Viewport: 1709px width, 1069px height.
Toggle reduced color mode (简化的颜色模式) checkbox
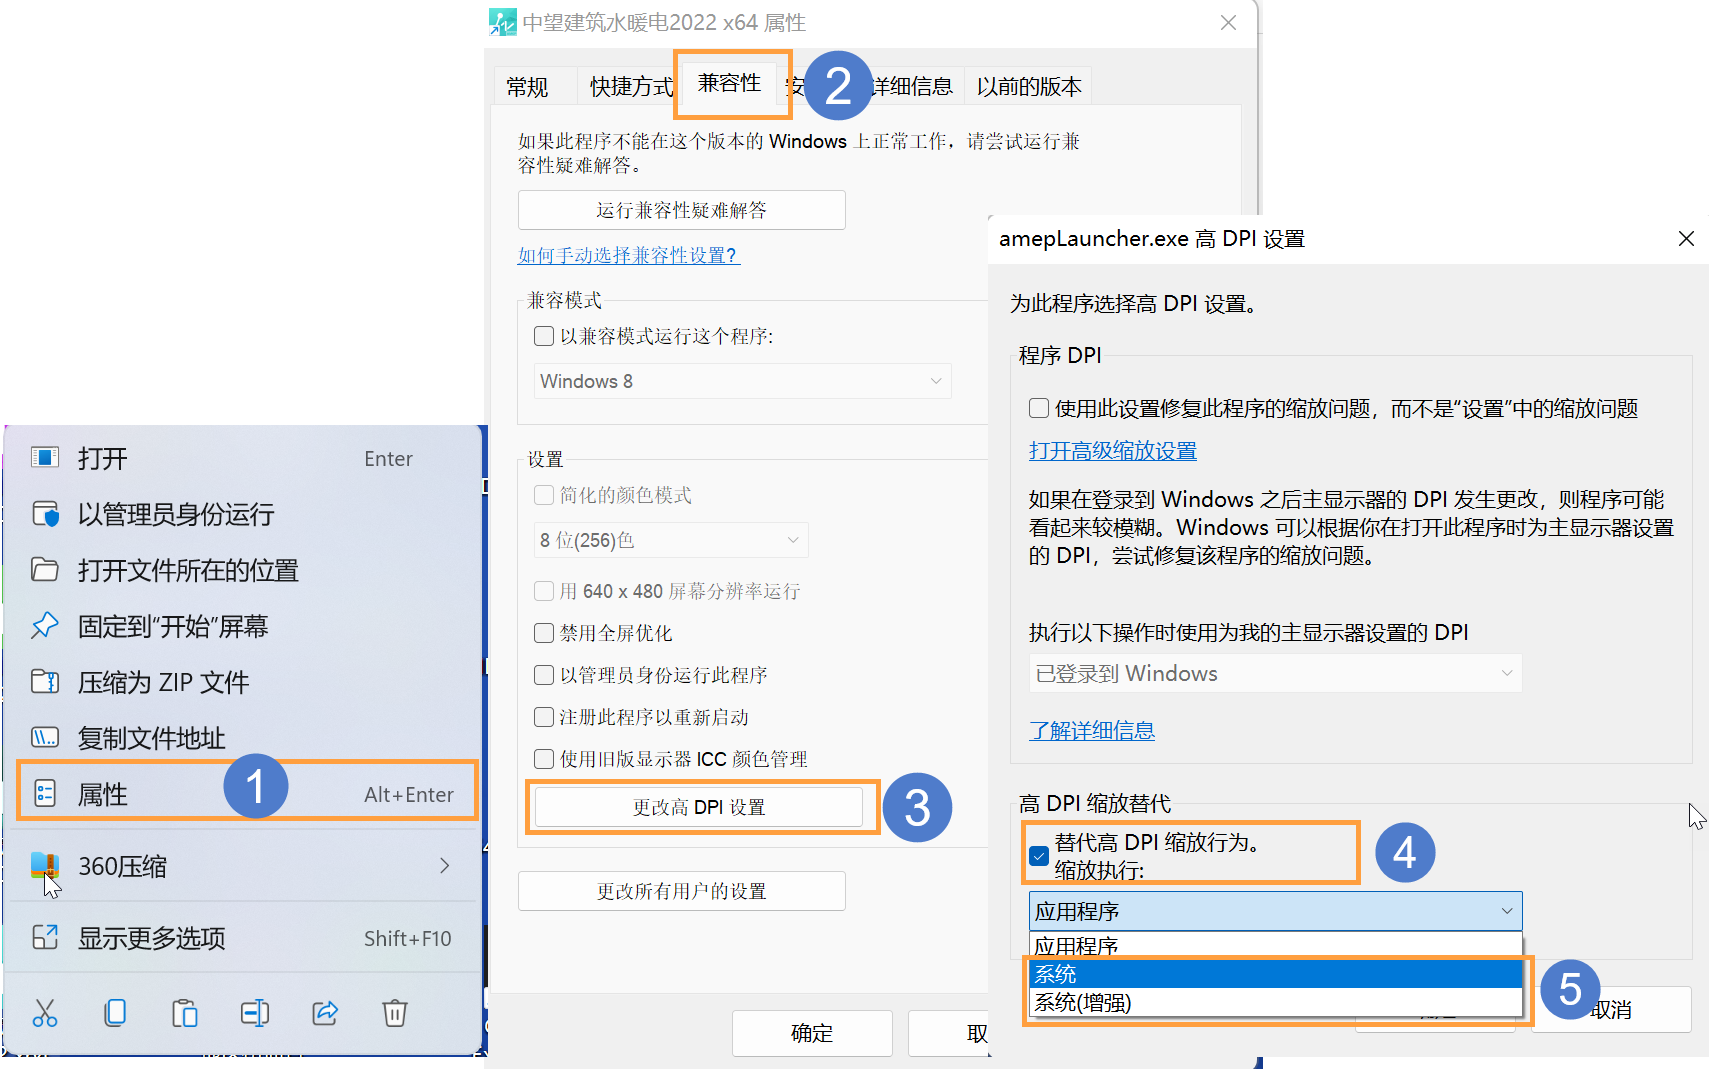[544, 495]
